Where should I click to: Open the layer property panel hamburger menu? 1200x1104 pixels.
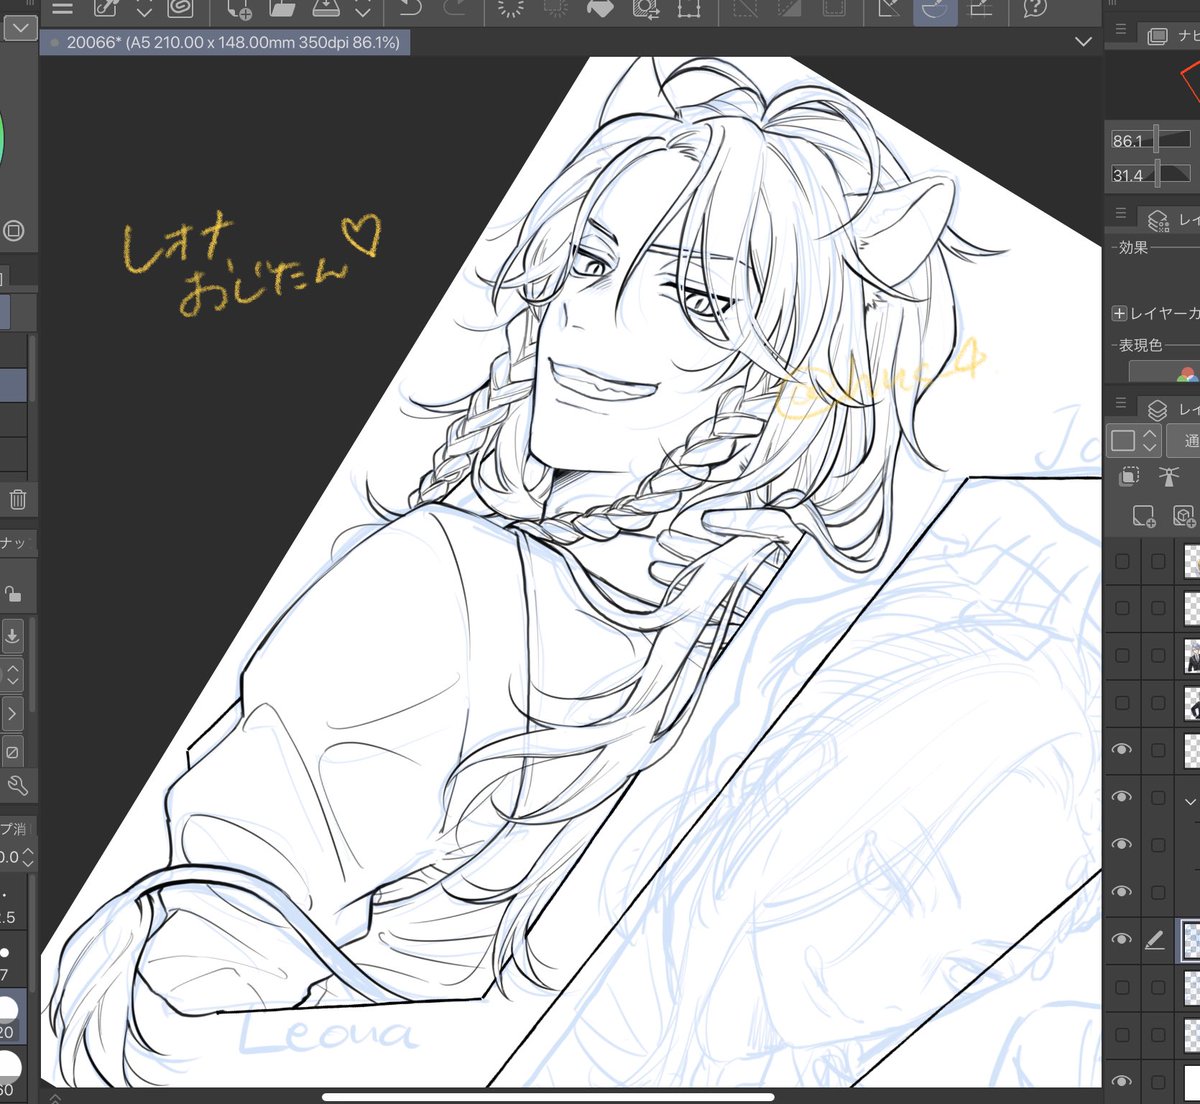pyautogui.click(x=1120, y=213)
